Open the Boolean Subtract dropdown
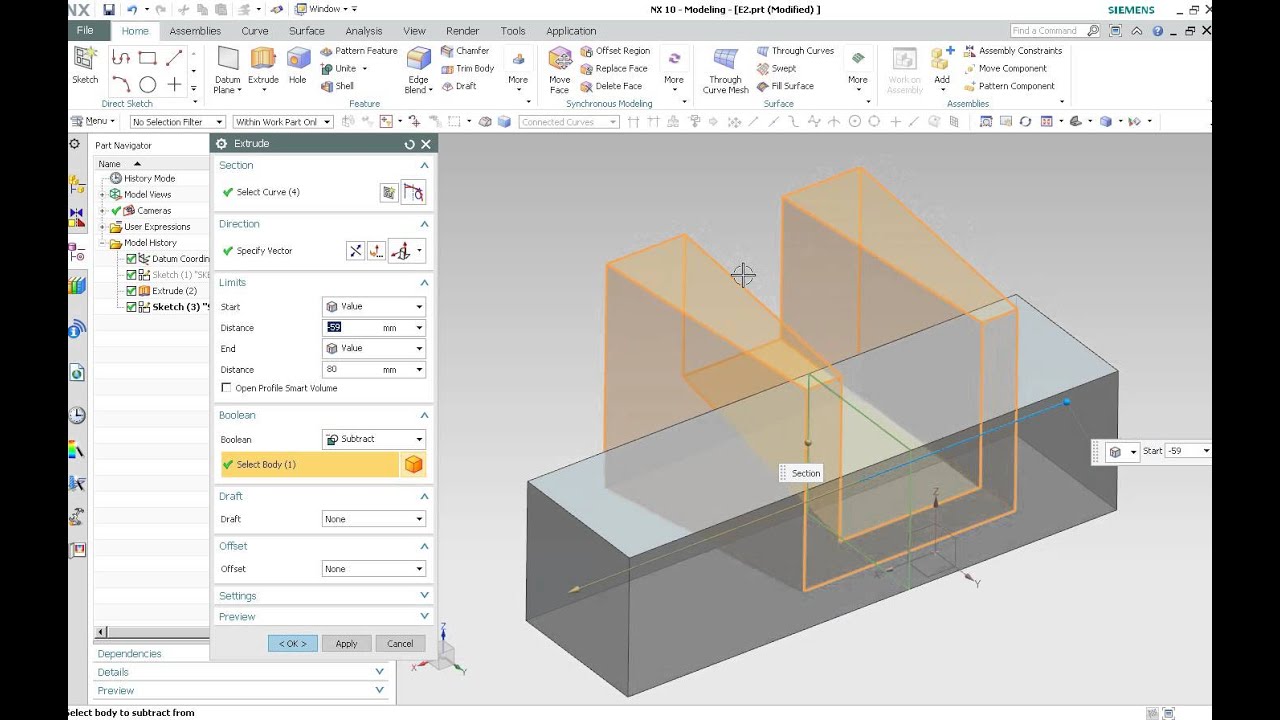Screen dimensions: 1280x720 tap(374, 439)
